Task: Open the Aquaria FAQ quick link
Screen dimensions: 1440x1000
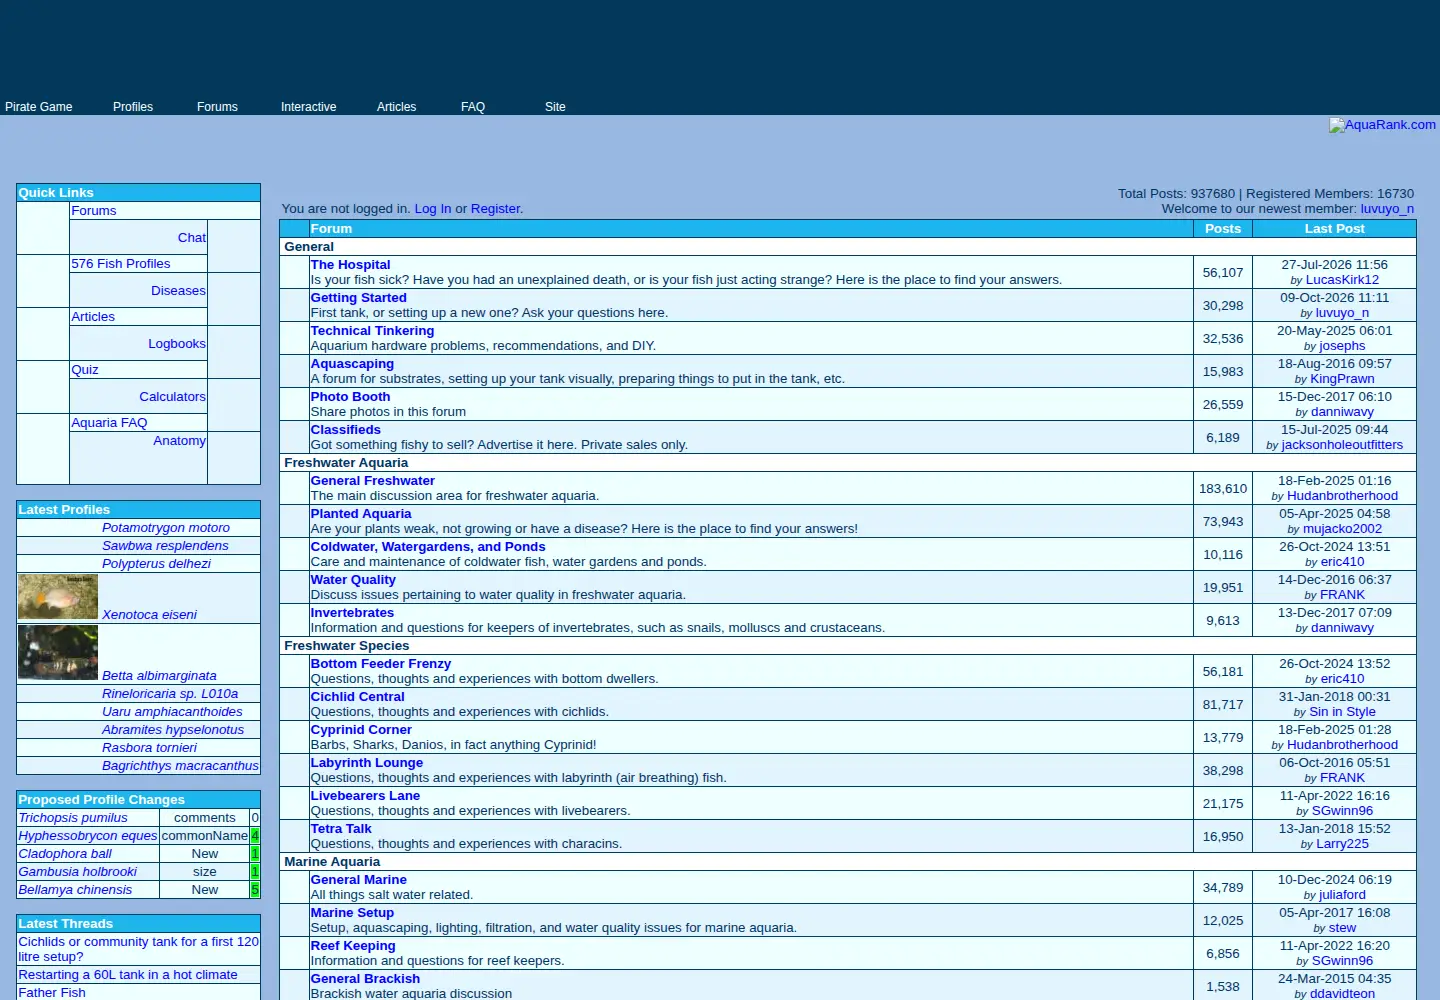Action: tap(109, 423)
